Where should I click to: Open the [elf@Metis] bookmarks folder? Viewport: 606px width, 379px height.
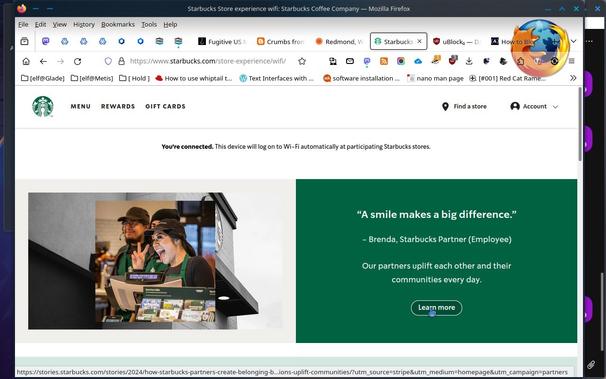pyautogui.click(x=92, y=78)
